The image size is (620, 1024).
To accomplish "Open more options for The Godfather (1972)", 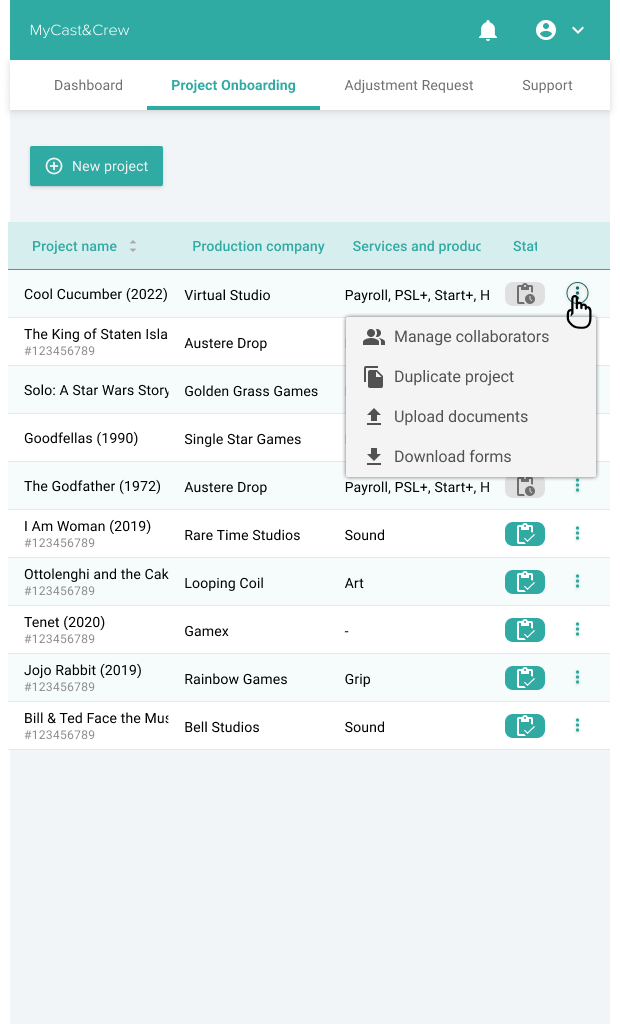I will 578,485.
